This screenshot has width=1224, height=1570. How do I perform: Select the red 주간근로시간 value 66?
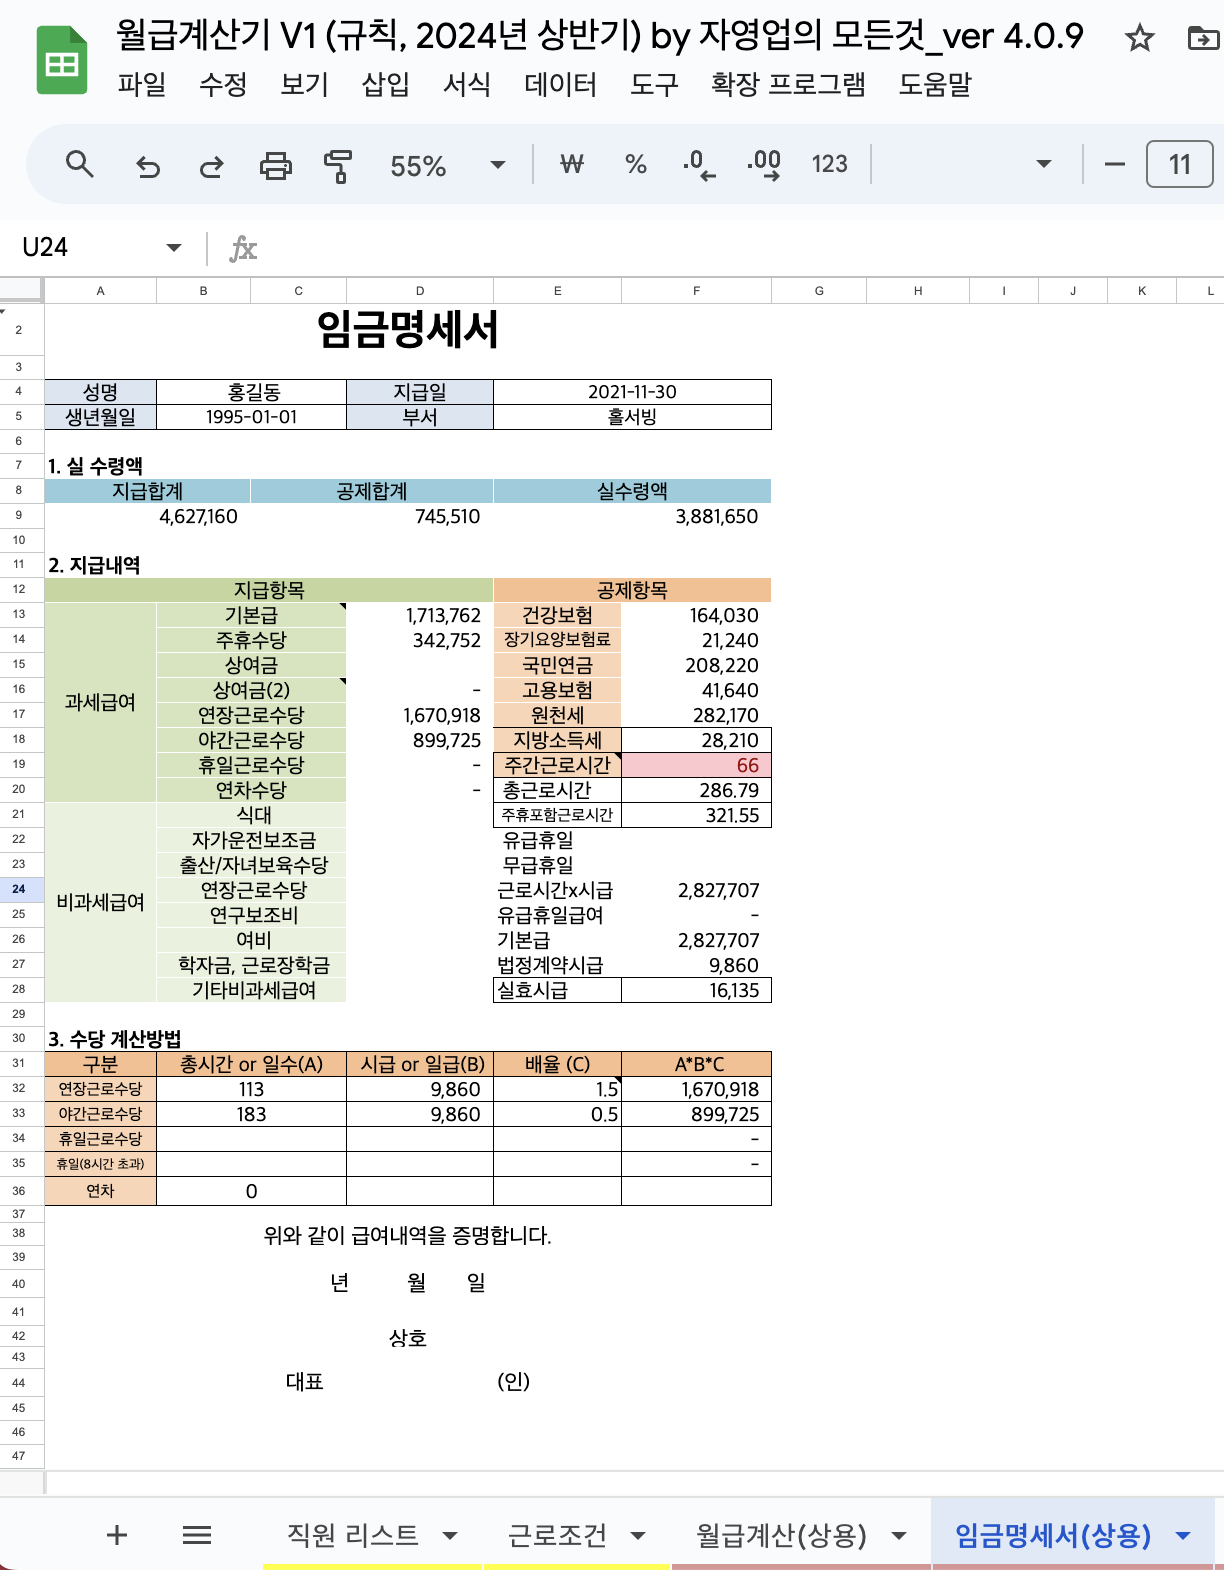coord(696,765)
